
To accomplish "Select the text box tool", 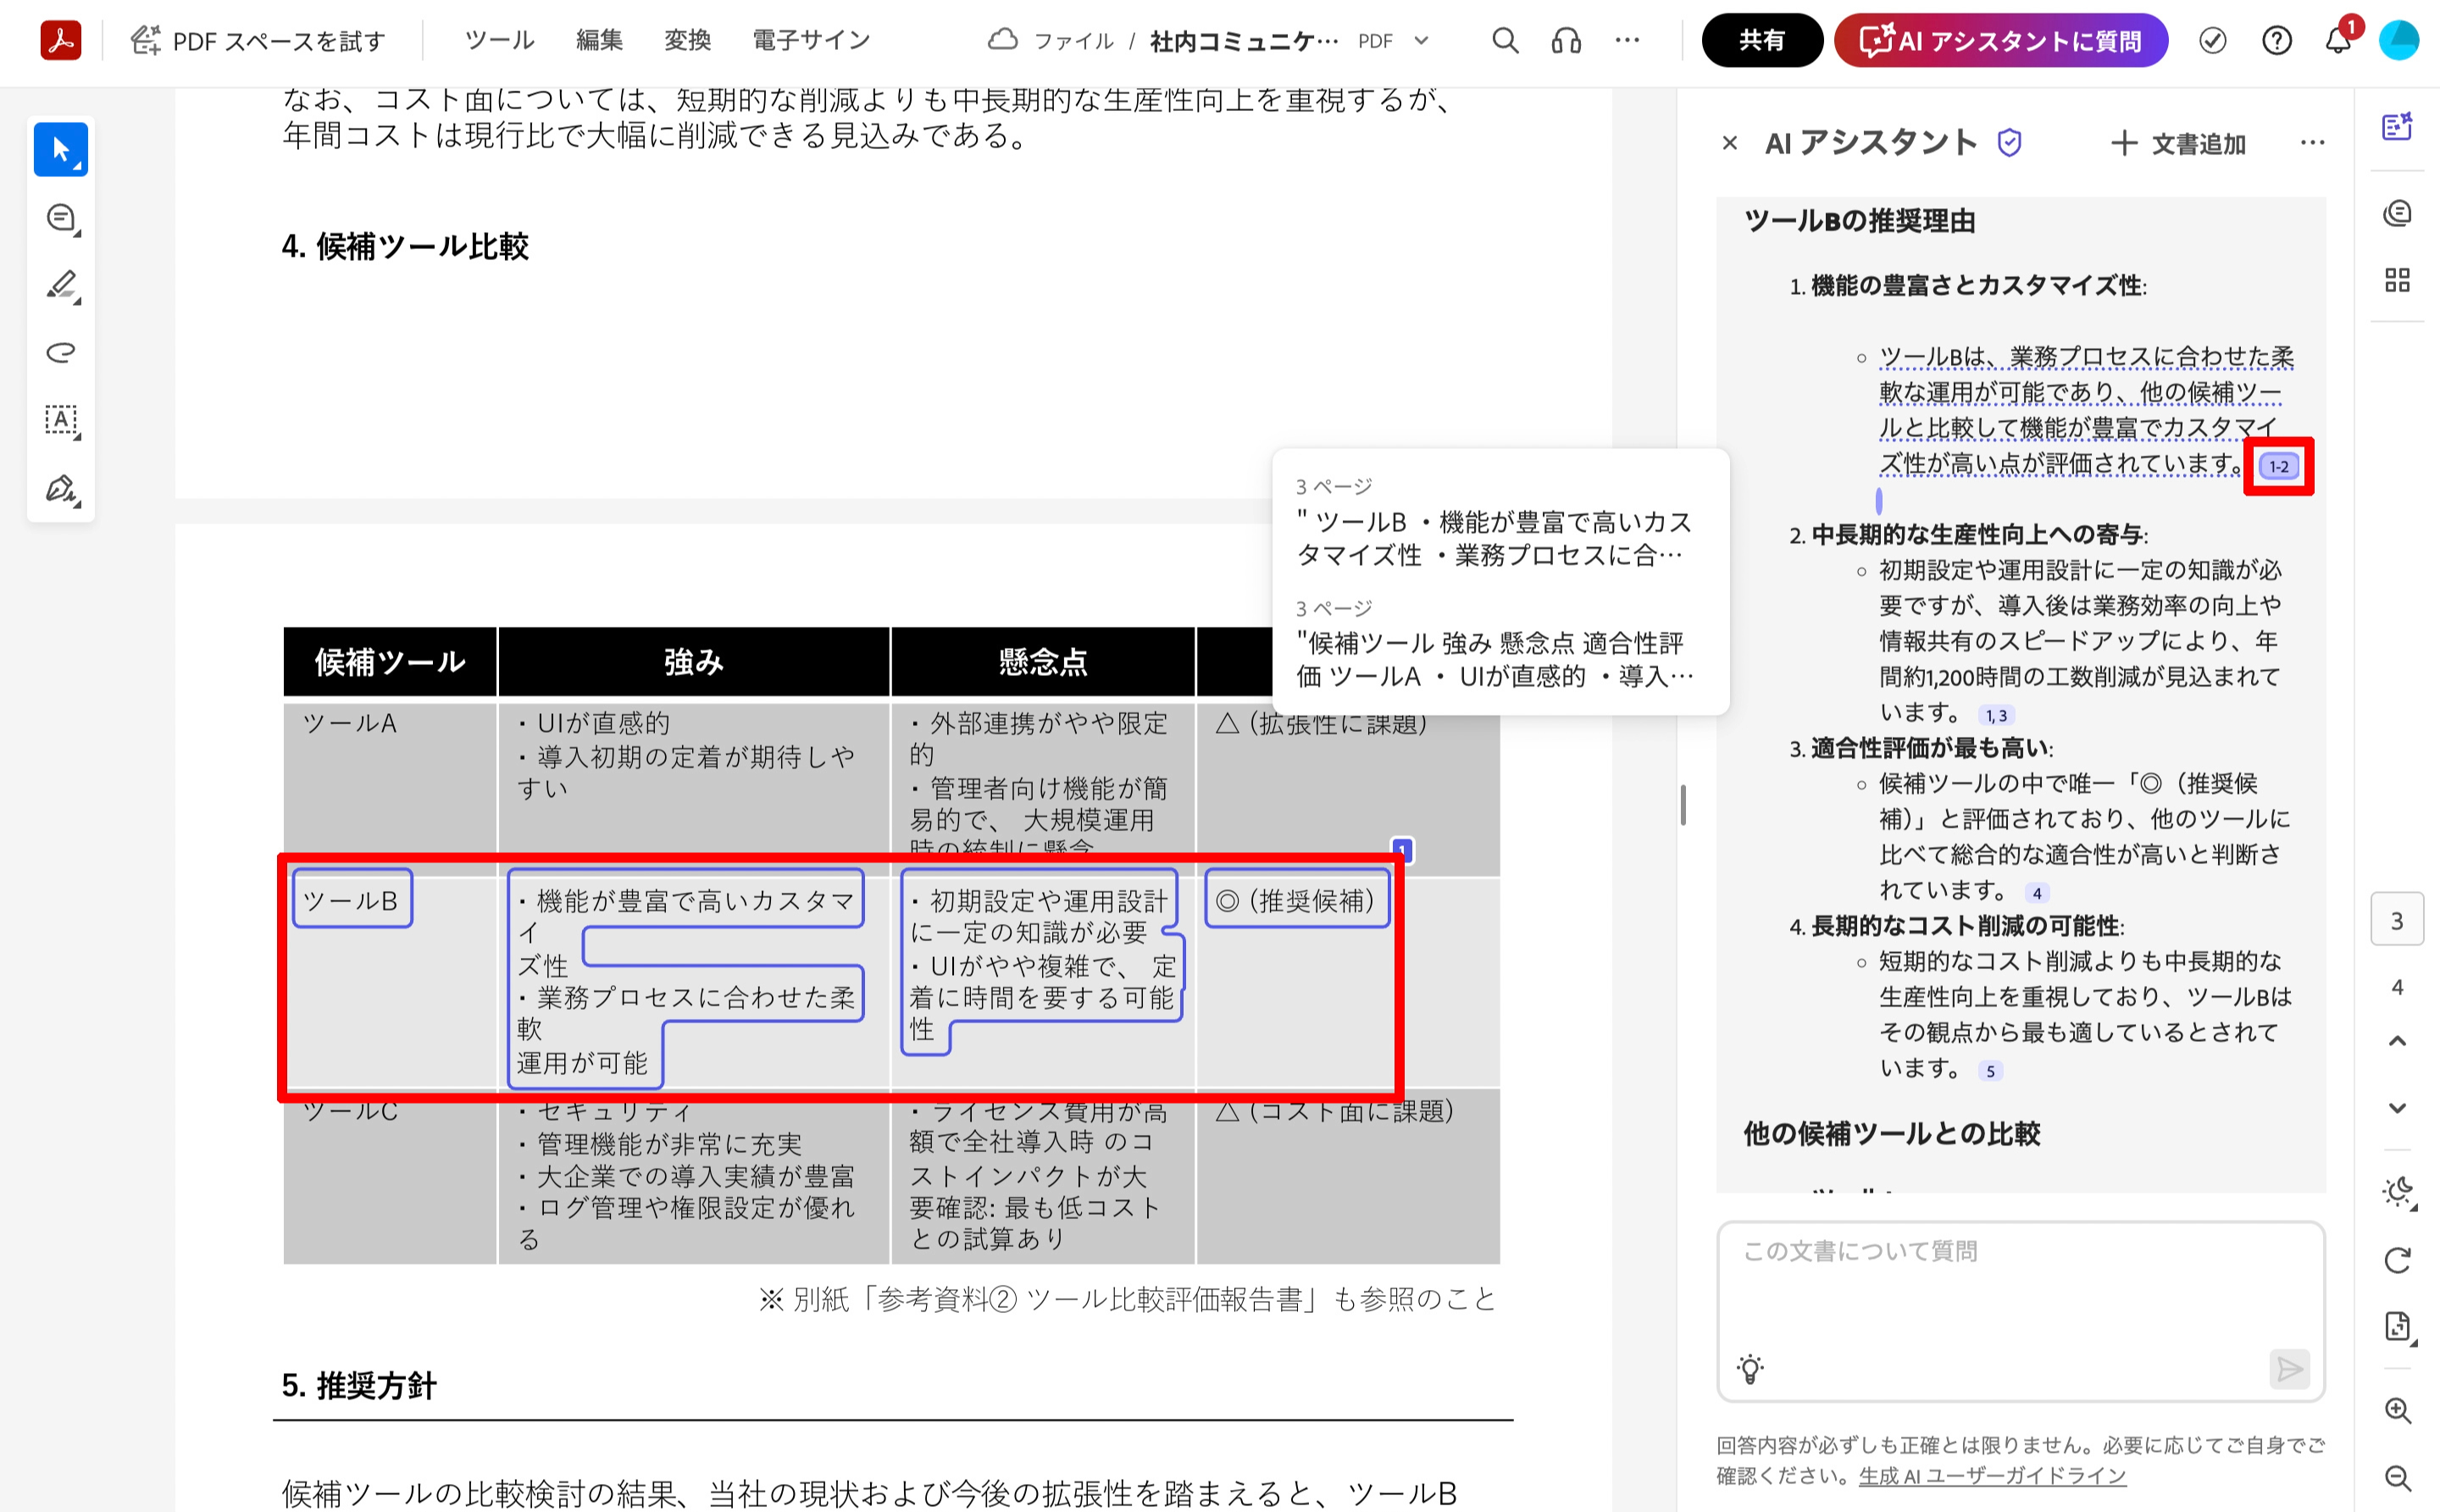I will 61,420.
